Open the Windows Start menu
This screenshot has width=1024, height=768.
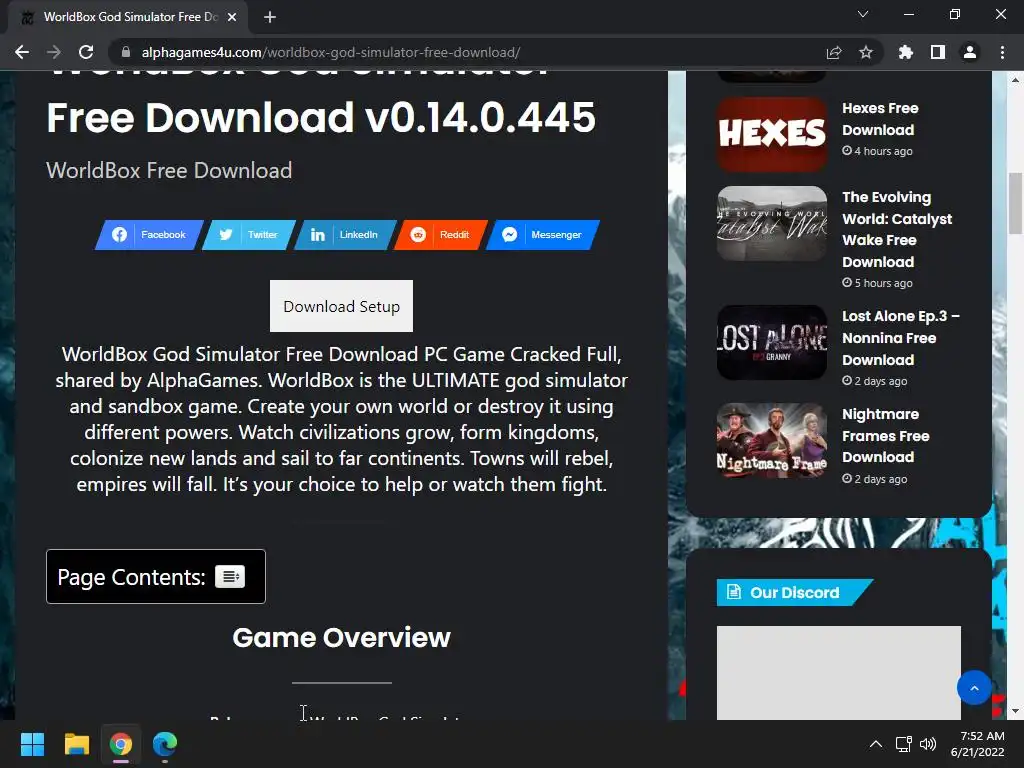point(32,744)
